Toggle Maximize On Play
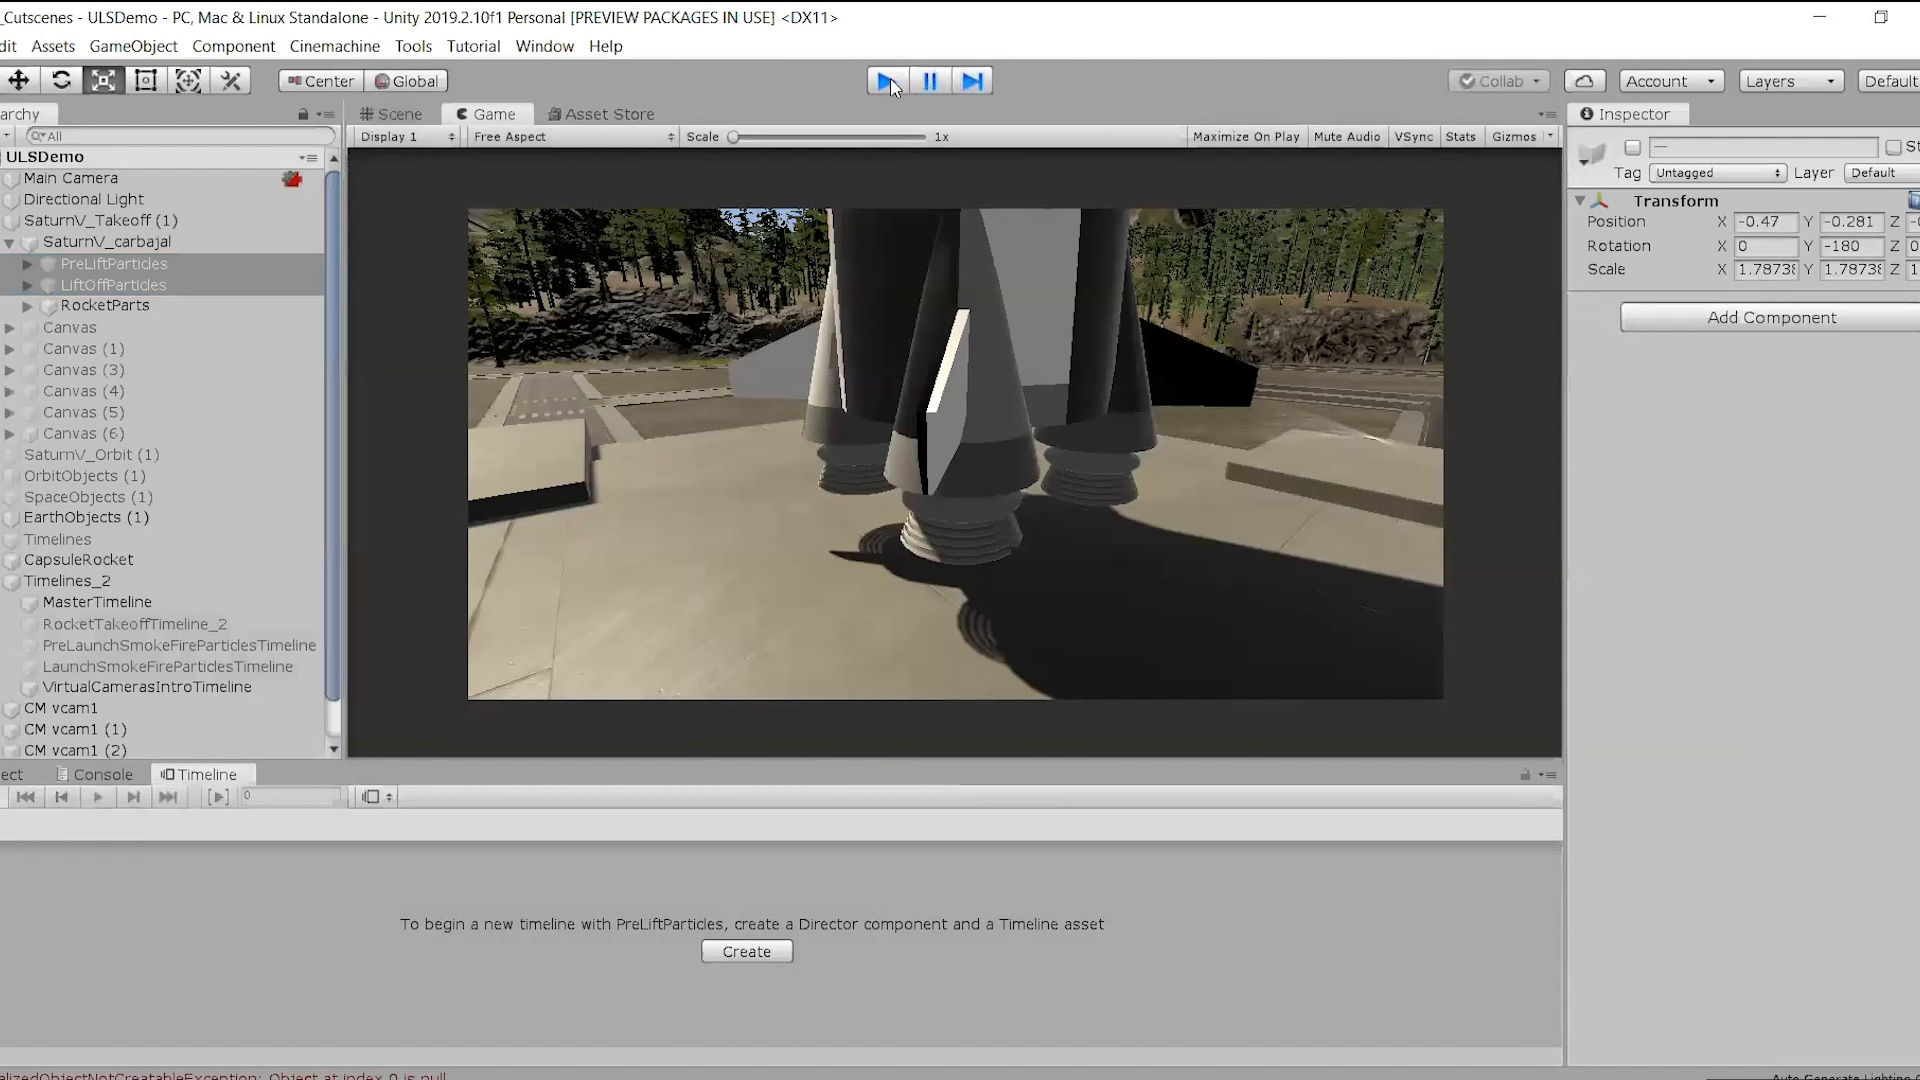Screen dimensions: 1920x1080 (x=1246, y=137)
